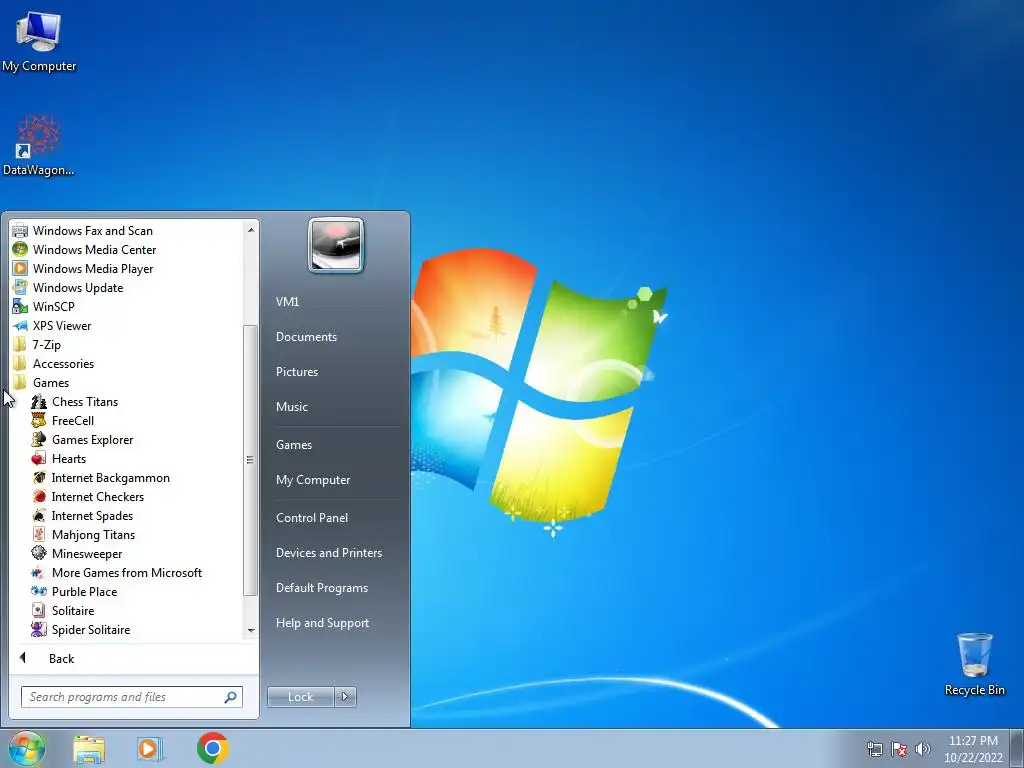Open Internet Spades icon

pos(39,515)
